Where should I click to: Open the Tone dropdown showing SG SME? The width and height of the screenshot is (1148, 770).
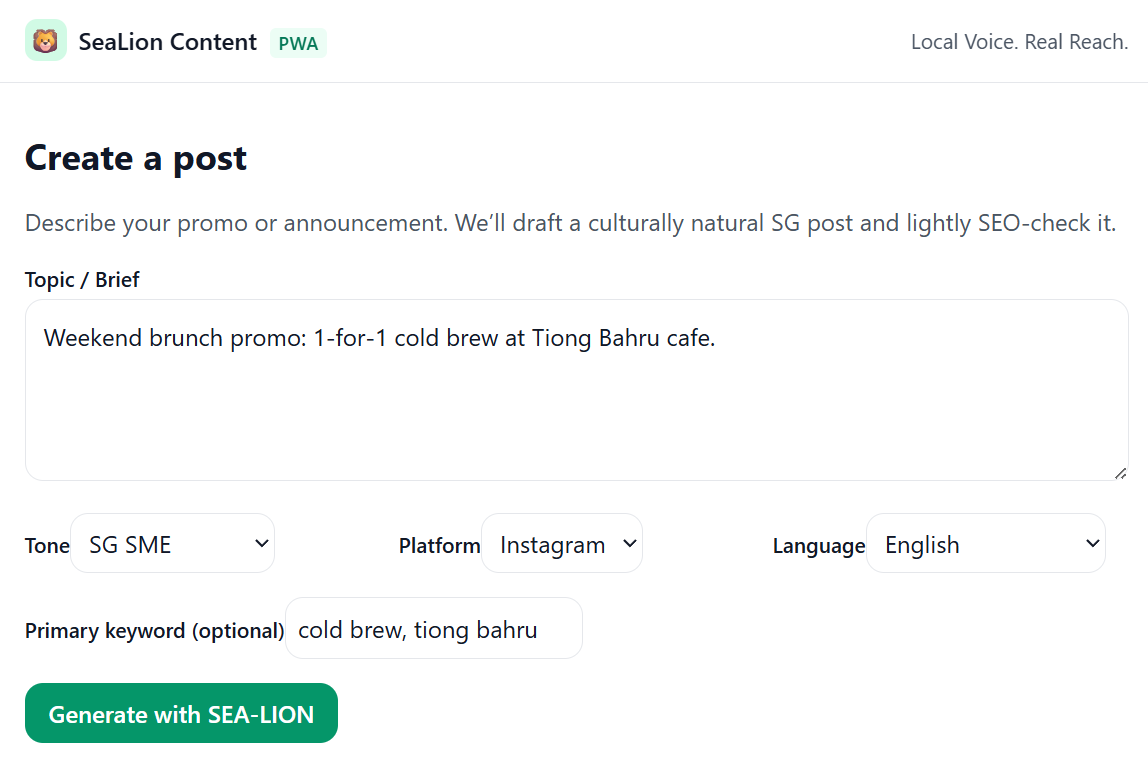173,543
